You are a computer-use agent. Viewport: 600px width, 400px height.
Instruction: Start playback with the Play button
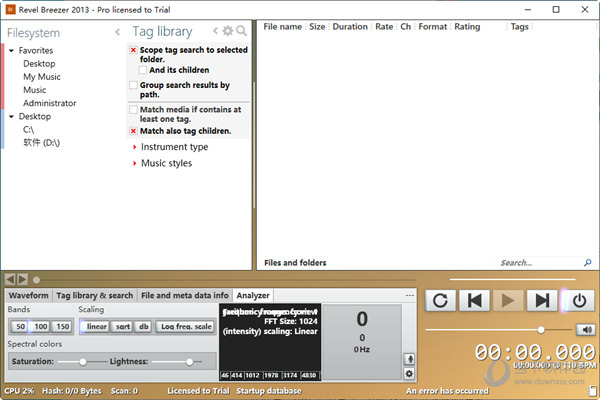[508, 300]
